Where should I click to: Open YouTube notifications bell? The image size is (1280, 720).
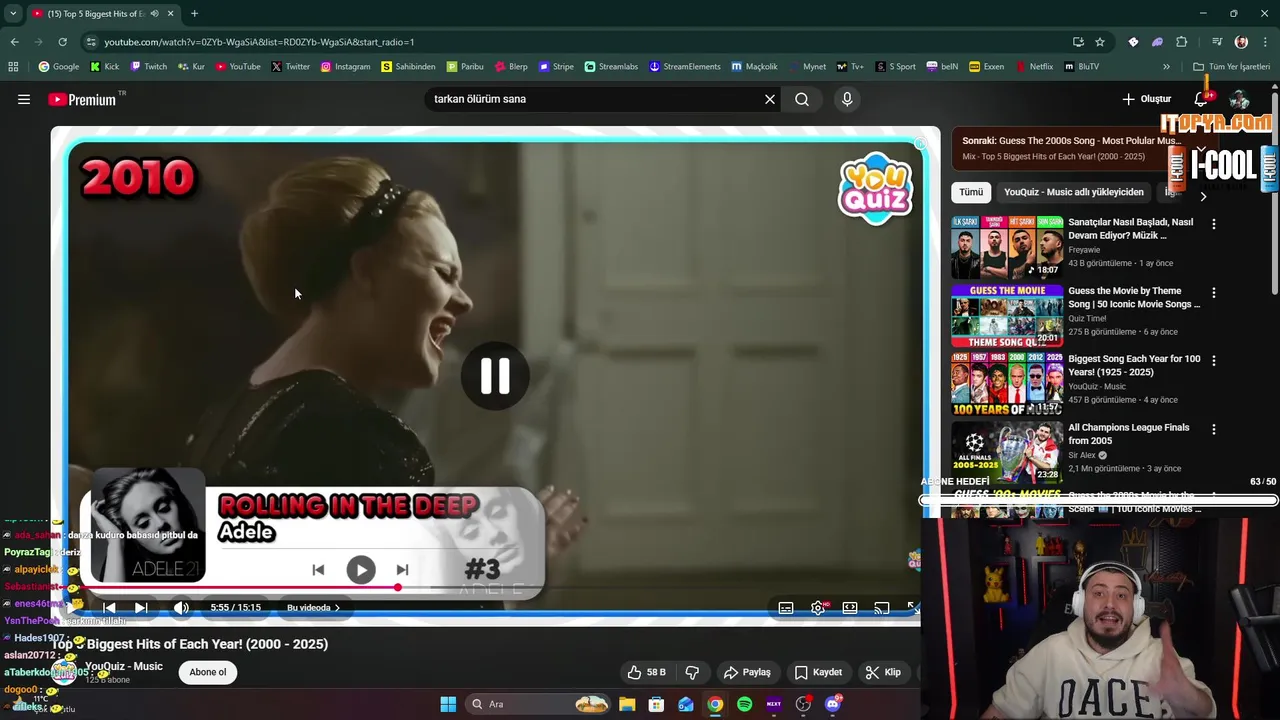pyautogui.click(x=1202, y=99)
